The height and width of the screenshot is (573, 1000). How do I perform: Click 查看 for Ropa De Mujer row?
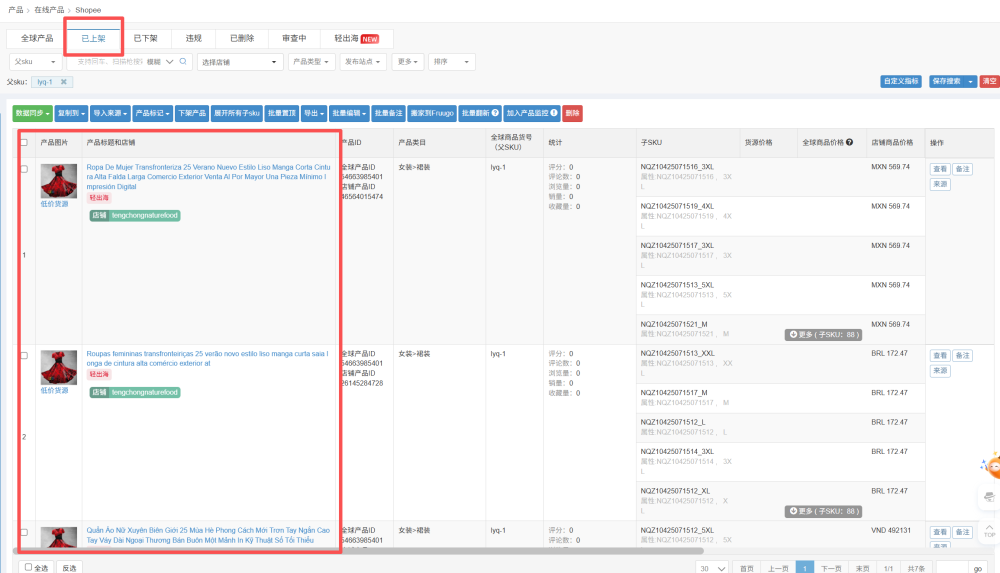[x=940, y=169]
